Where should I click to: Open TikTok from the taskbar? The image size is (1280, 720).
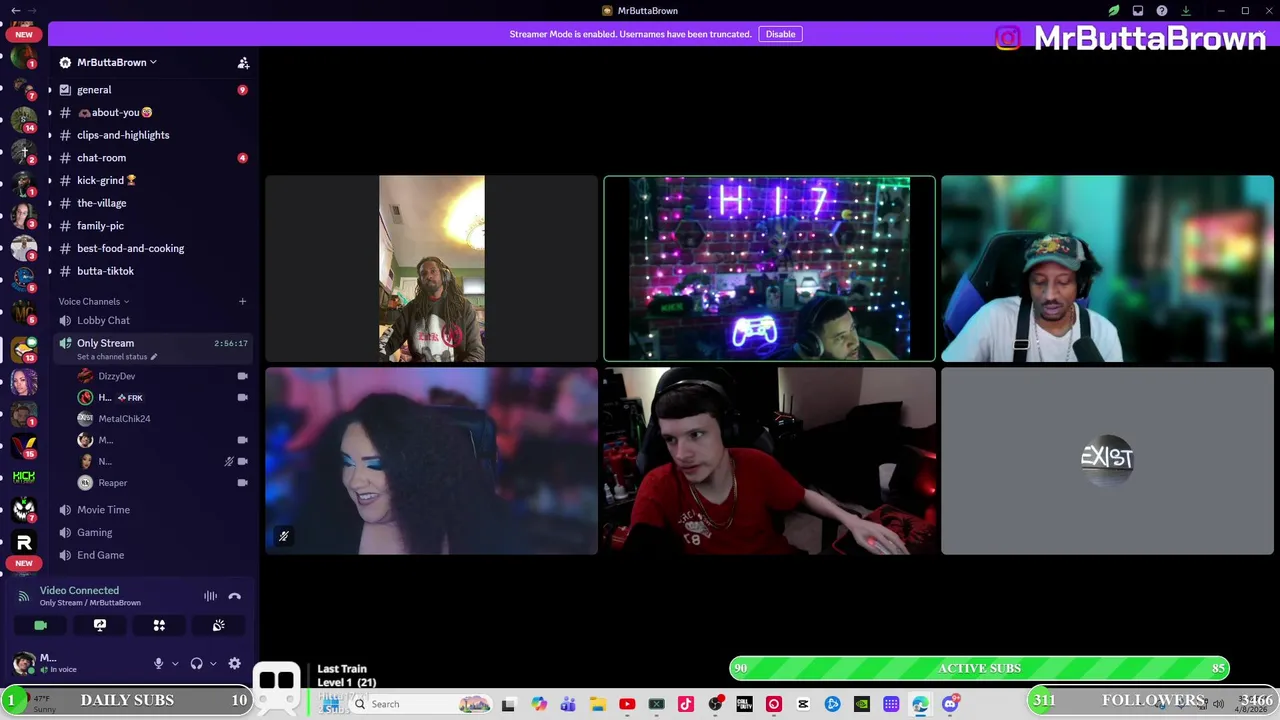coord(686,704)
